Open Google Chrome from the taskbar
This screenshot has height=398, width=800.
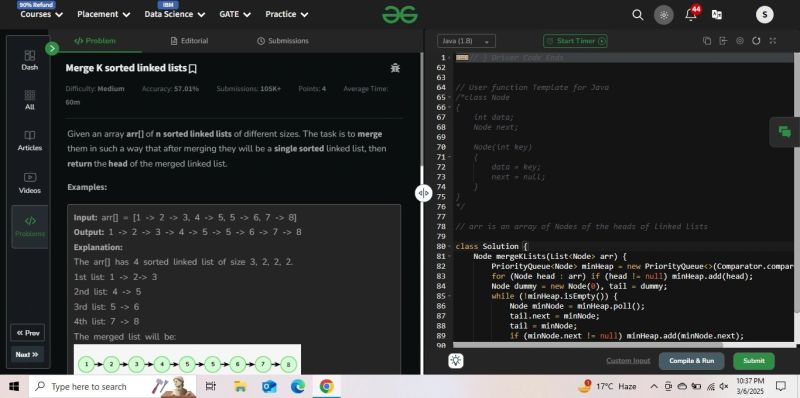click(x=327, y=386)
